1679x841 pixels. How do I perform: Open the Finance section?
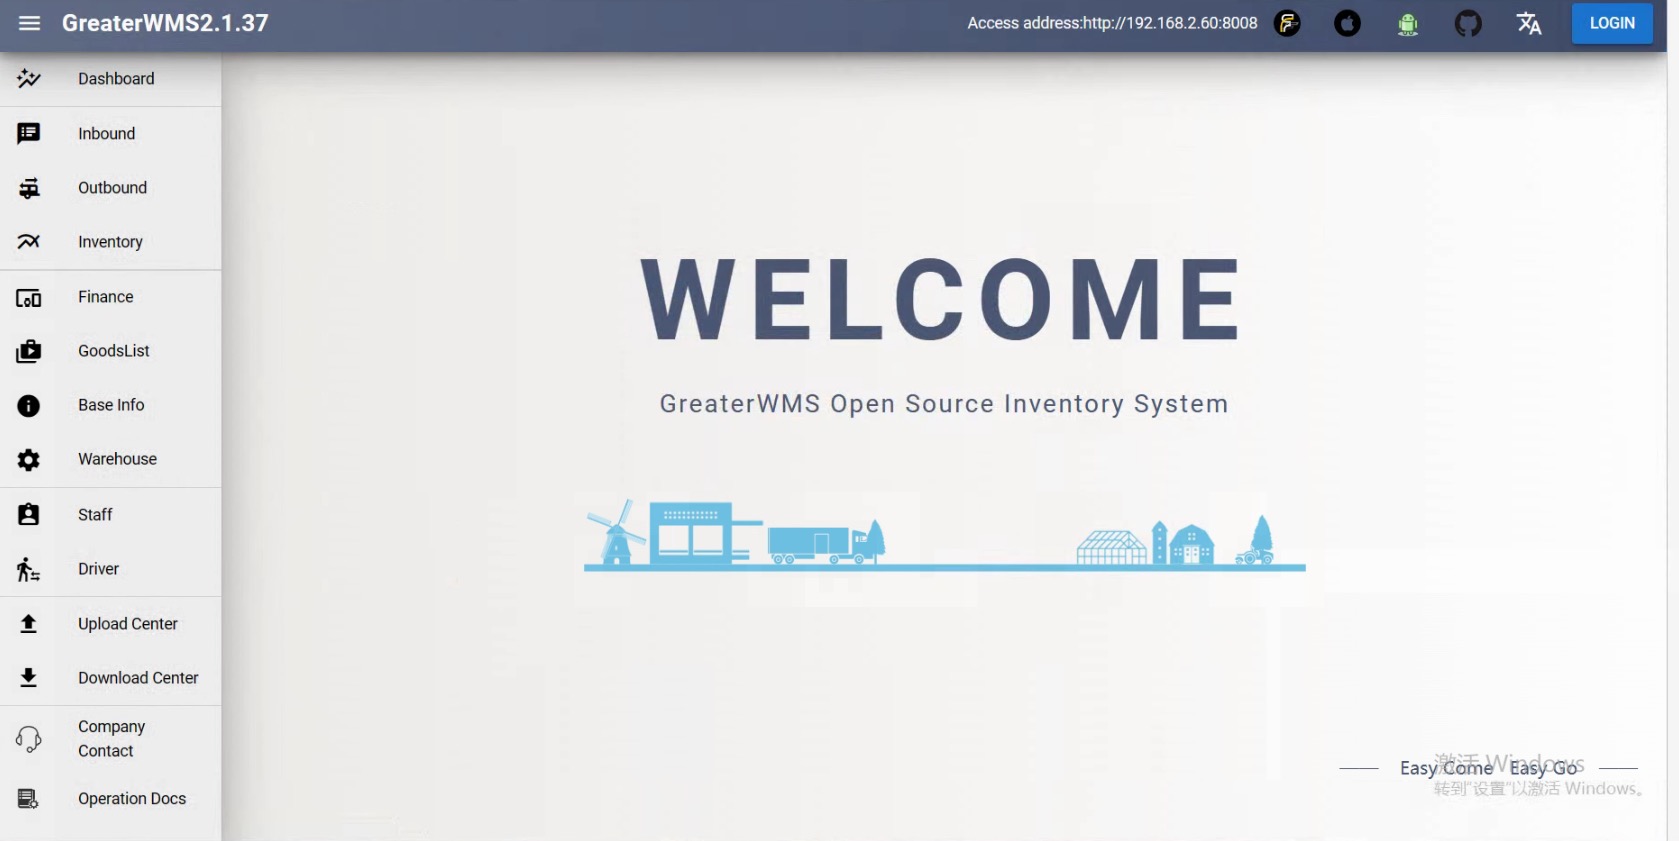tap(111, 297)
